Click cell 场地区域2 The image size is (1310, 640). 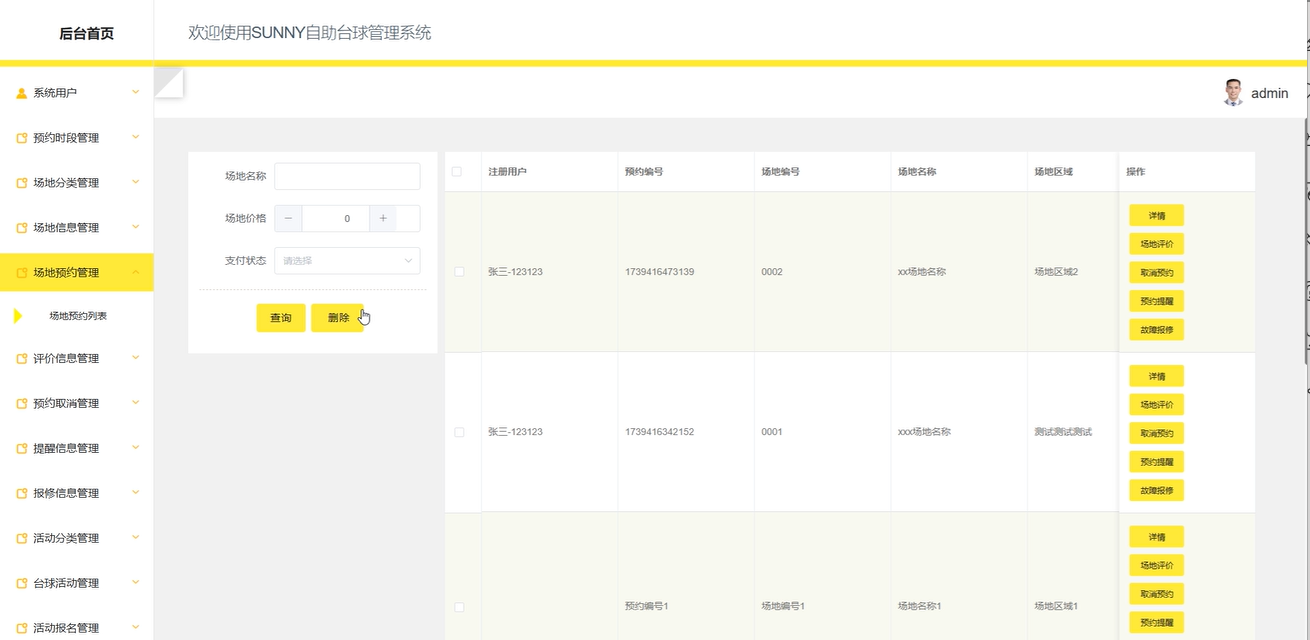1056,272
